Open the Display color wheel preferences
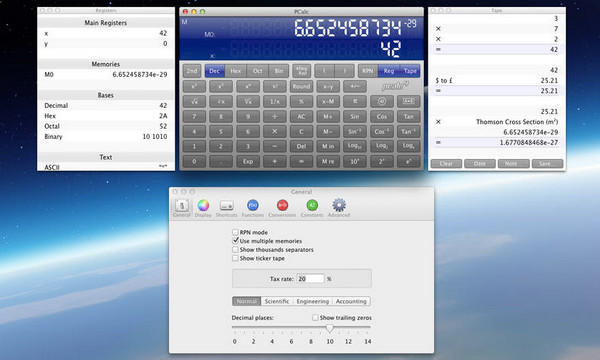 pos(203,208)
